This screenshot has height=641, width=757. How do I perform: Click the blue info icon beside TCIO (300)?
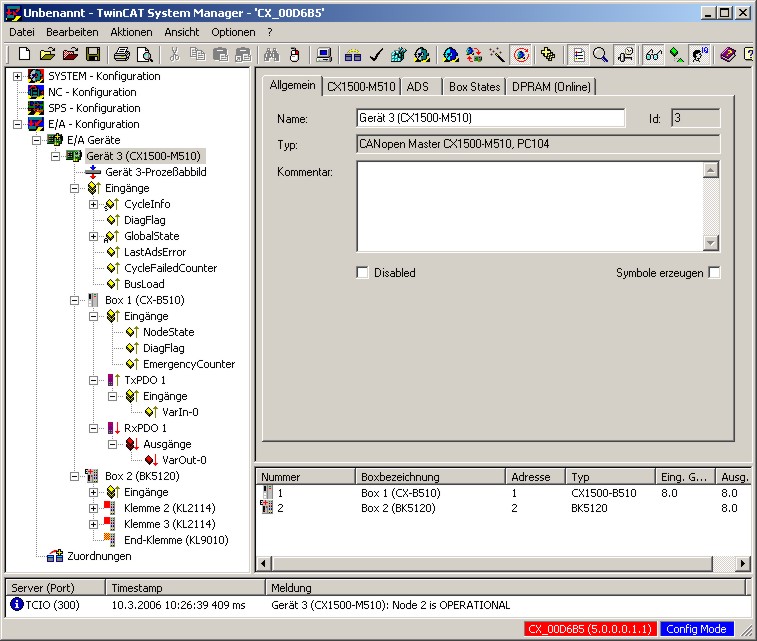[x=17, y=604]
